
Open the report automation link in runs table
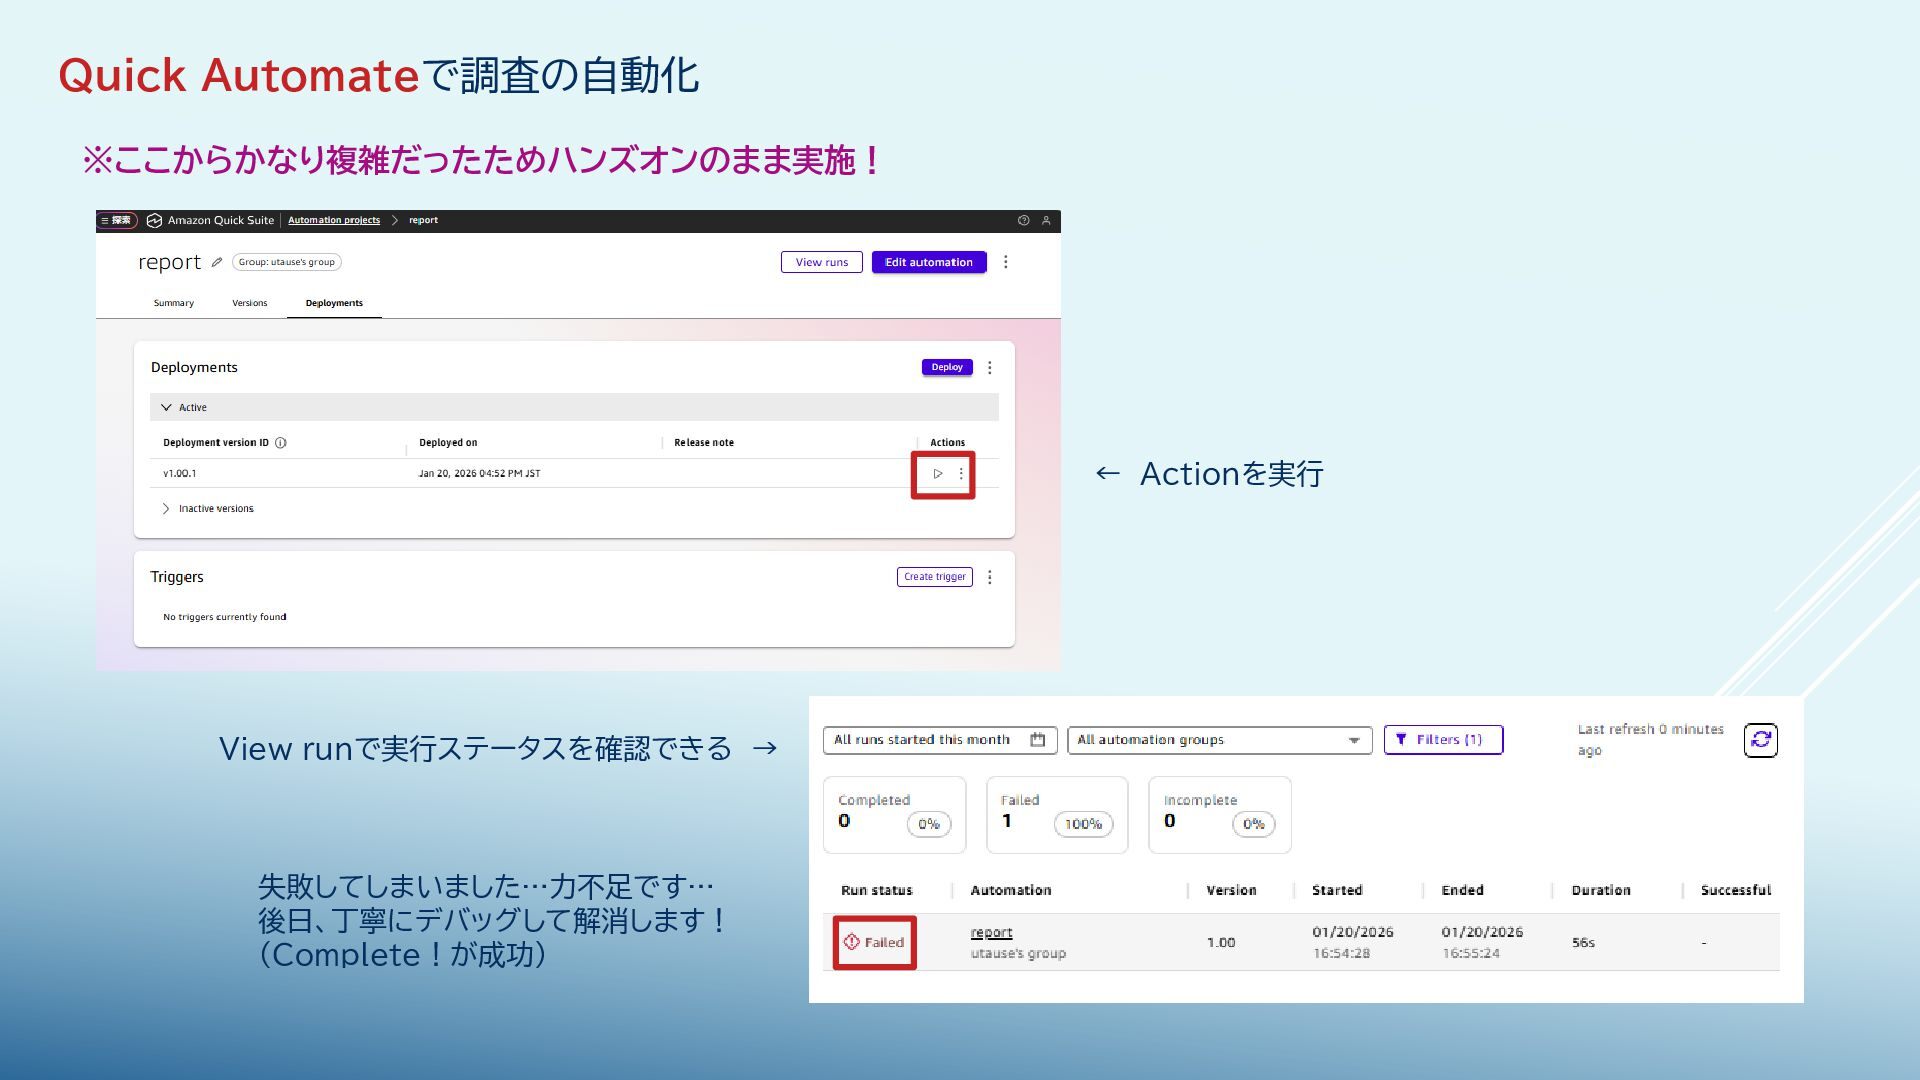[991, 932]
